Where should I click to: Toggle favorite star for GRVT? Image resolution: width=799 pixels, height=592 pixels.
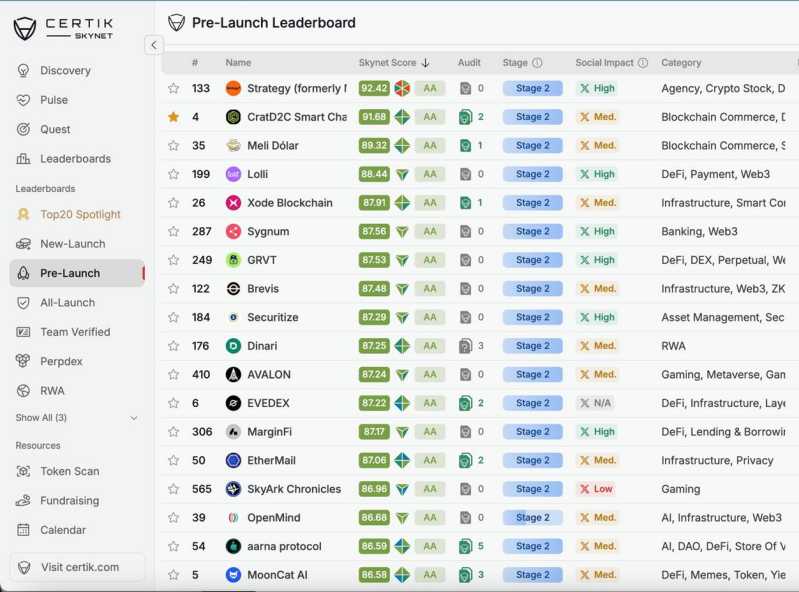(174, 260)
